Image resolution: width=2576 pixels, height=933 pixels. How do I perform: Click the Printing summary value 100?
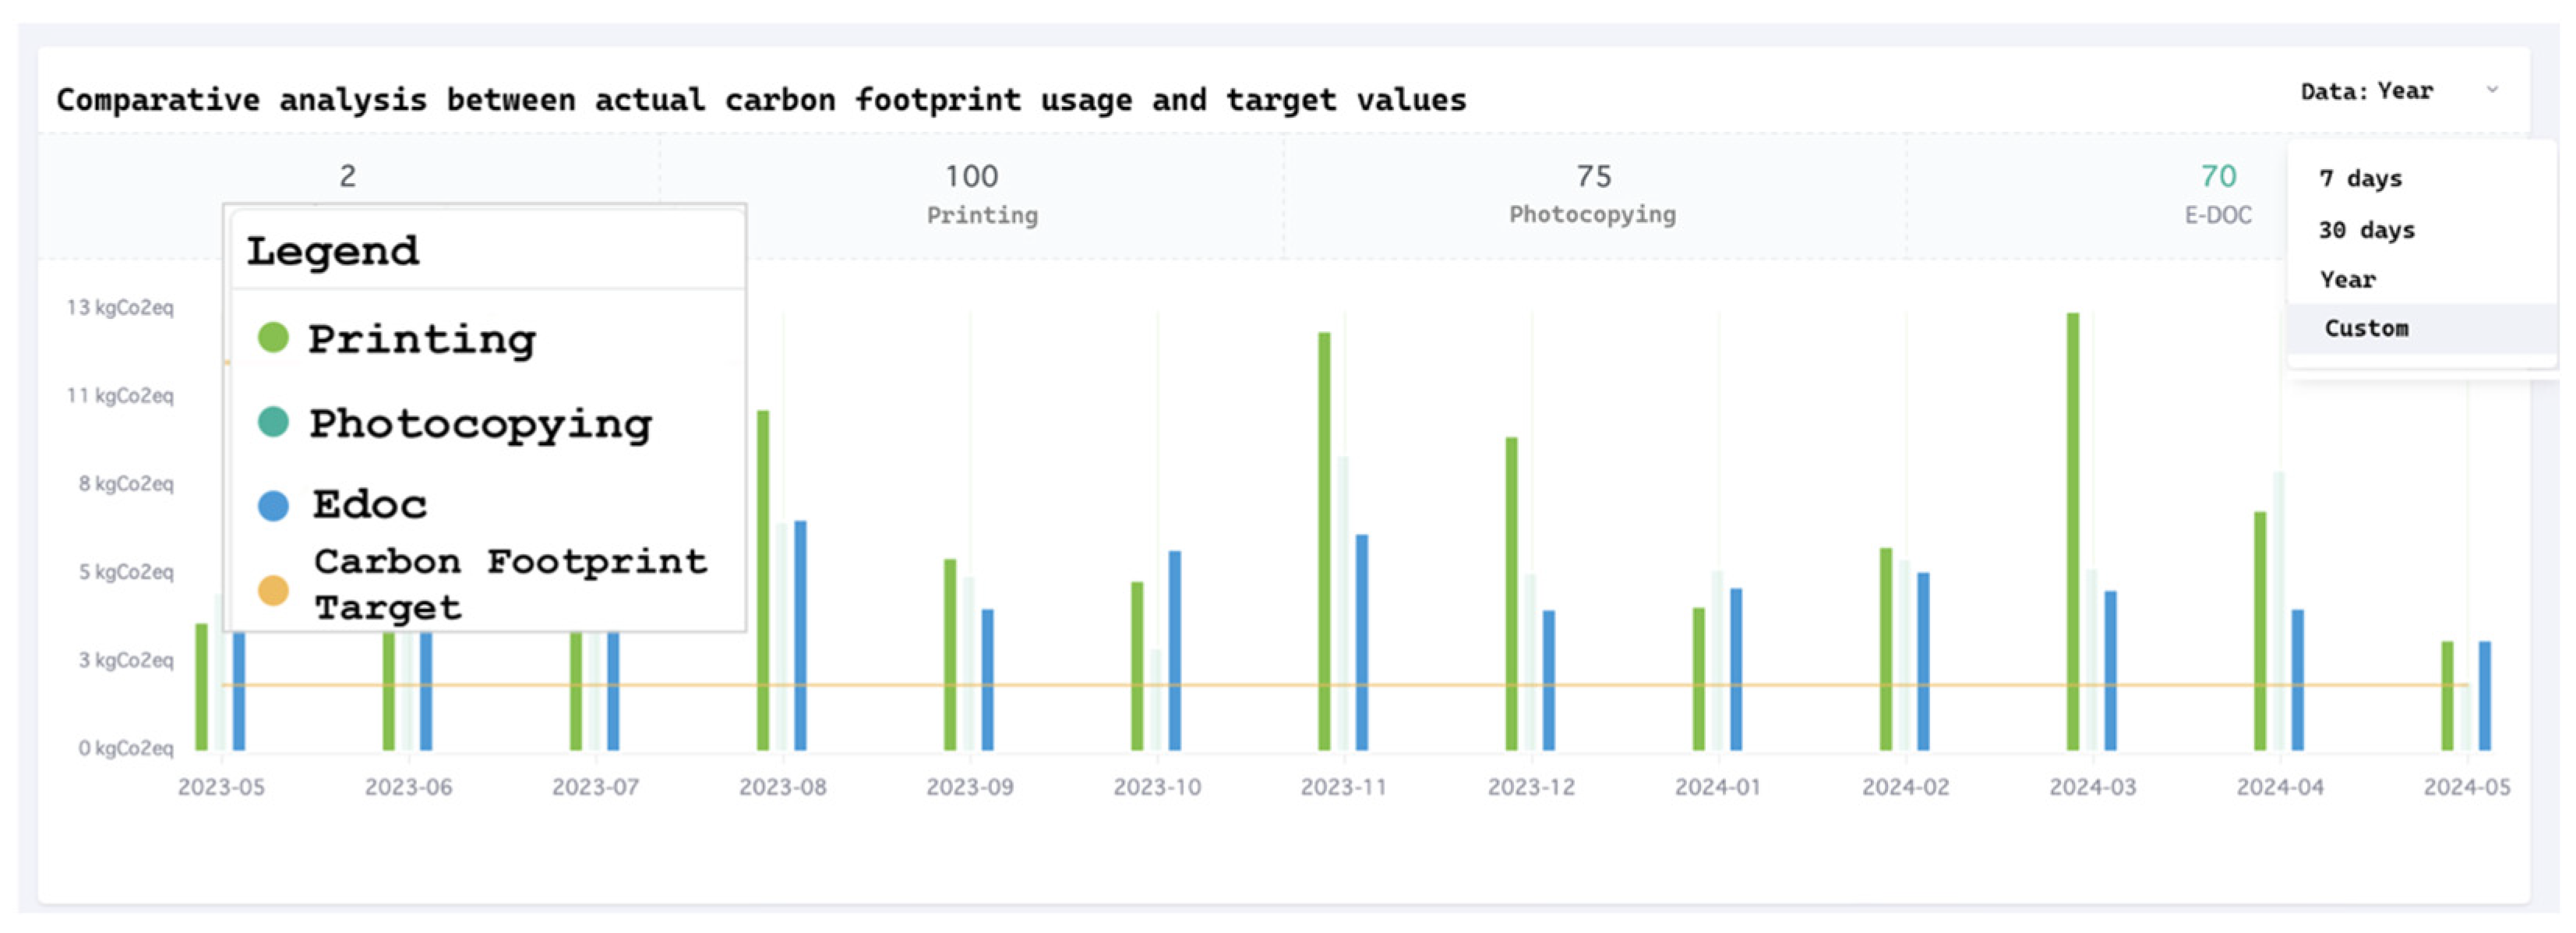[x=971, y=177]
